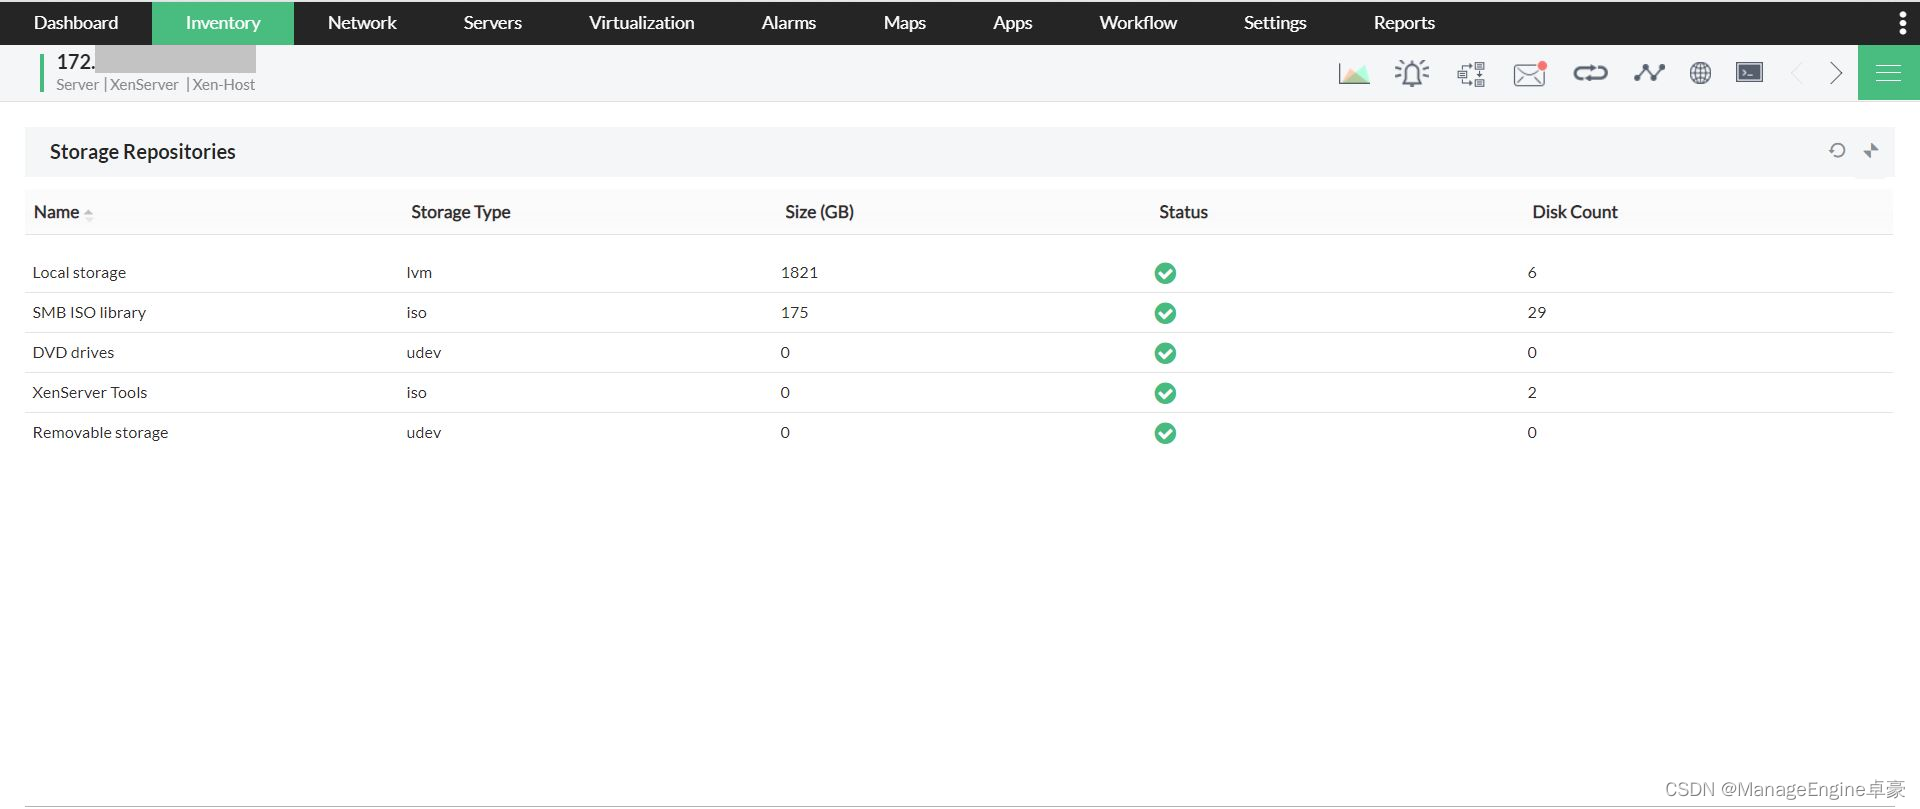1920x809 pixels.
Task: Select the XenServer Tools name
Action: (x=90, y=393)
